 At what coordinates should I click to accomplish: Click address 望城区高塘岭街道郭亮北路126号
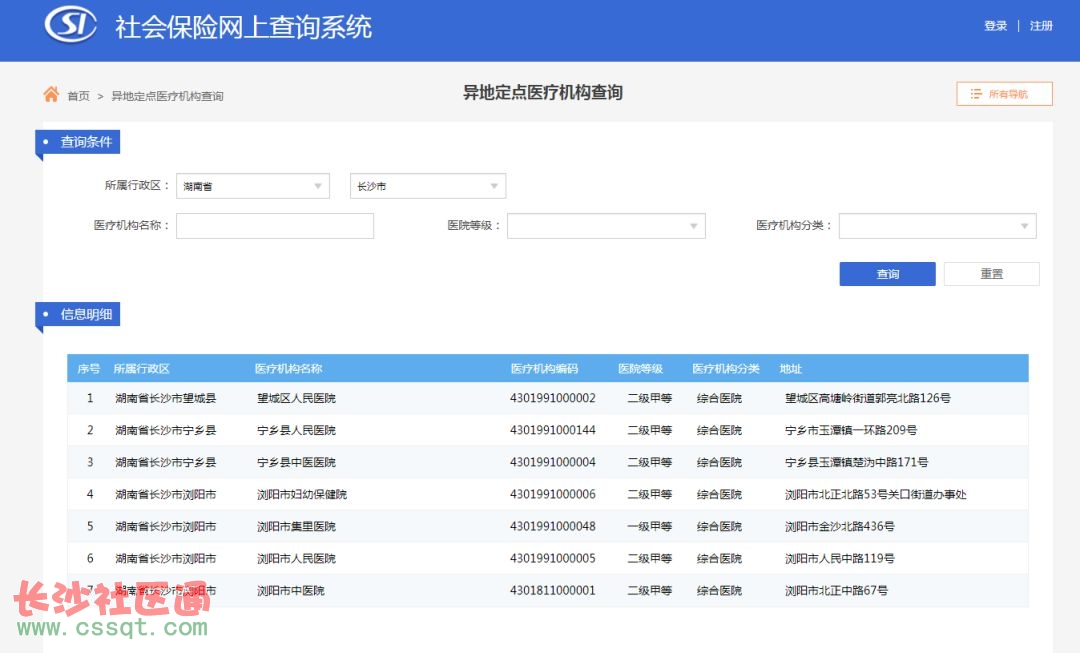click(868, 398)
